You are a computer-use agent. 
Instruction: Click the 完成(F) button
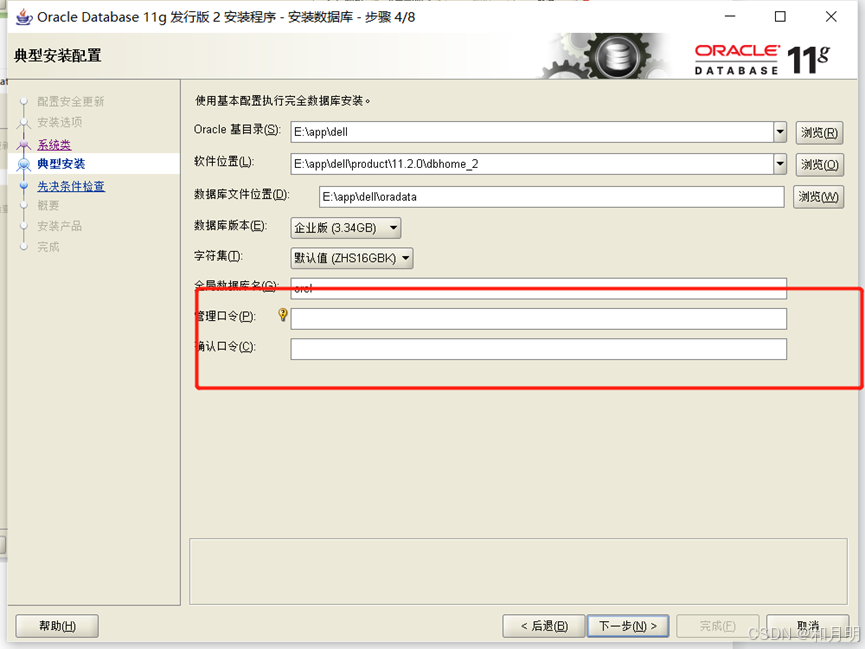(x=717, y=626)
